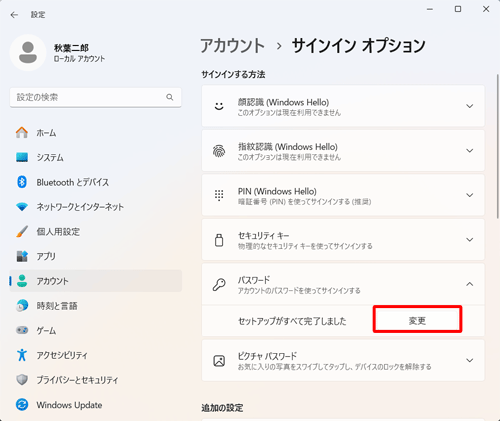500x421 pixels.
Task: Click the アカウント person icon
Action: coord(22,281)
